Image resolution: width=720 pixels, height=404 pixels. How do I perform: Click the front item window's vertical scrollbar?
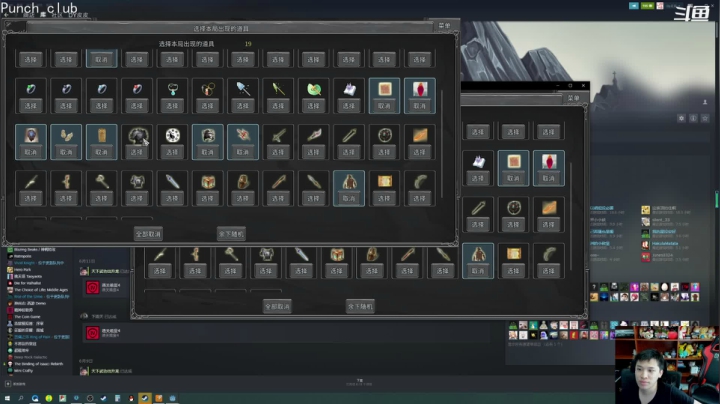click(x=442, y=143)
